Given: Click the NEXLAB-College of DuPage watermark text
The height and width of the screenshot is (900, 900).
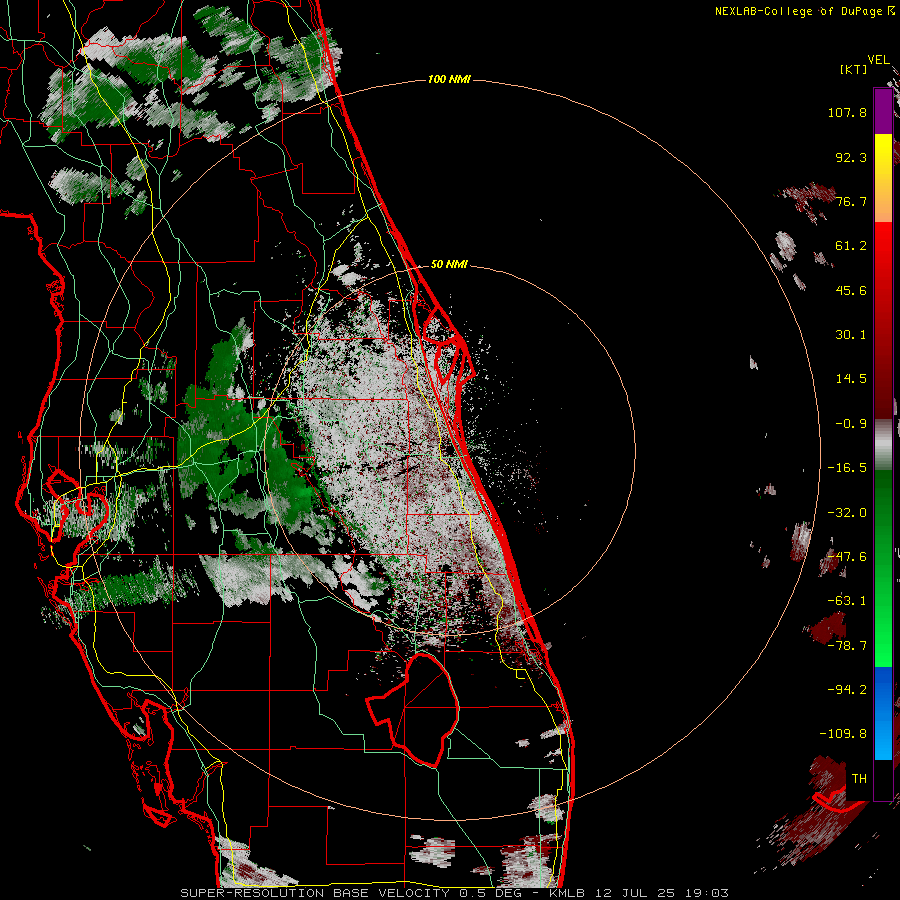Looking at the screenshot, I should [x=804, y=11].
